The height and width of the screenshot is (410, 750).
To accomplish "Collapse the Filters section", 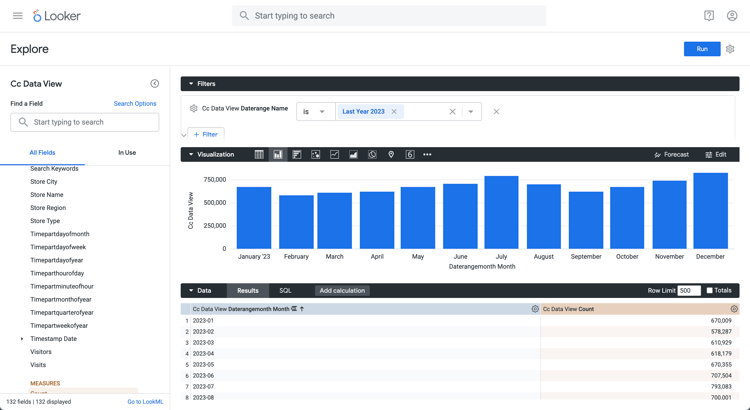I will coord(191,84).
